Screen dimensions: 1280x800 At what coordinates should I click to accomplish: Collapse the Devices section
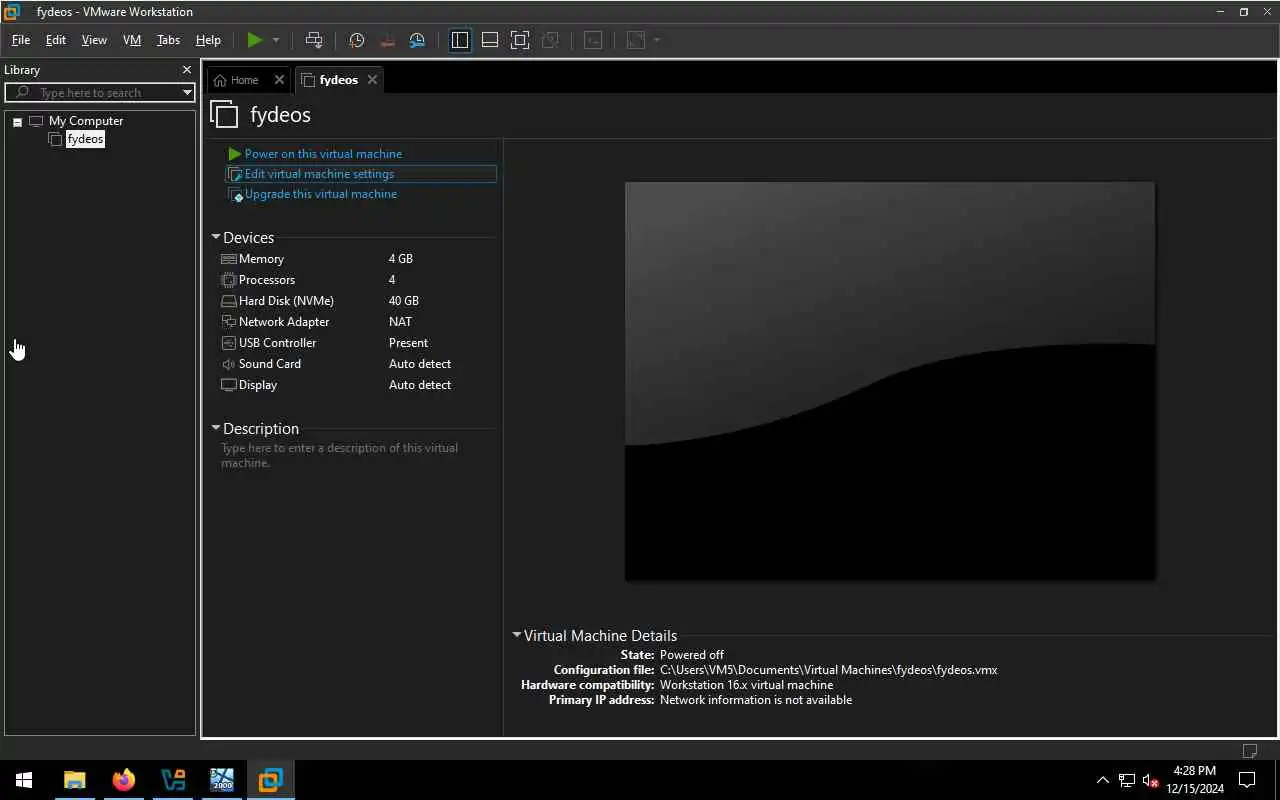[215, 237]
